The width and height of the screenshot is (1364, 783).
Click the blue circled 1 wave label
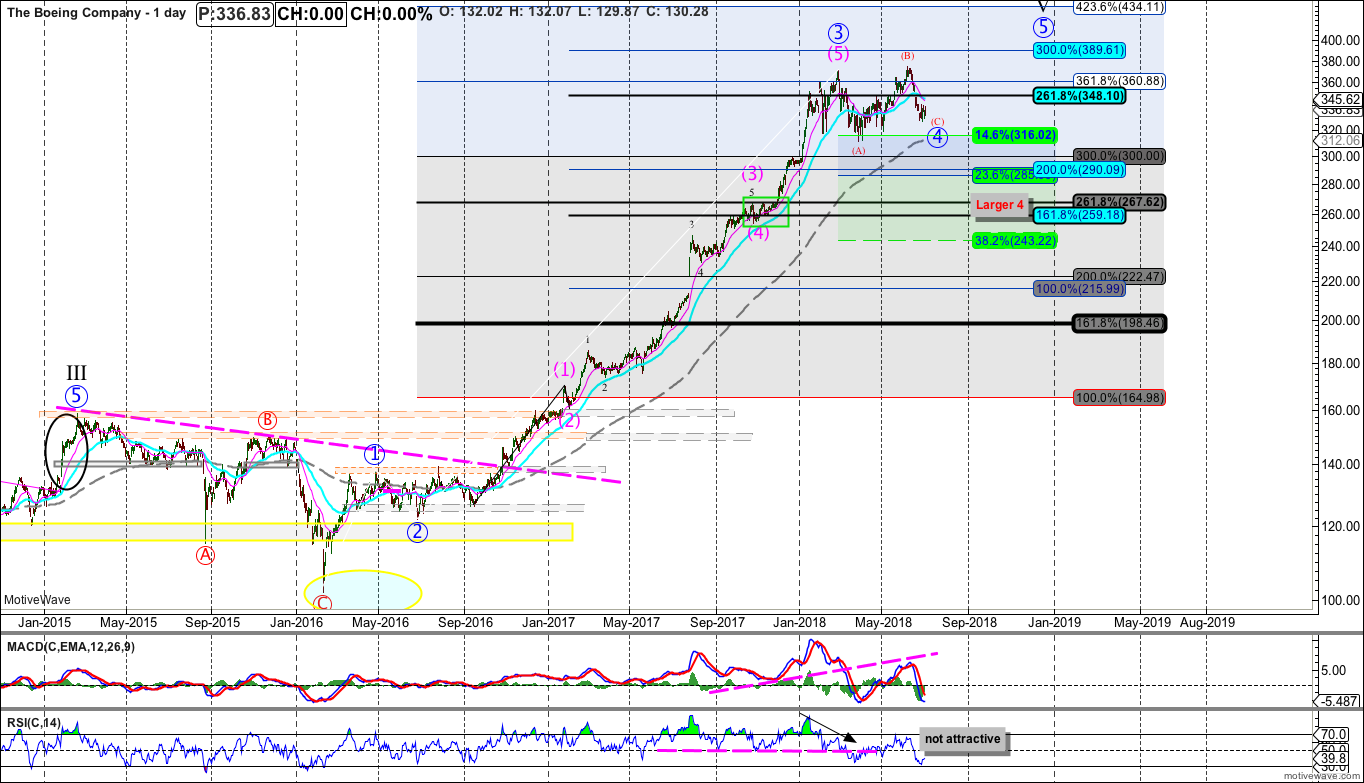click(x=374, y=454)
